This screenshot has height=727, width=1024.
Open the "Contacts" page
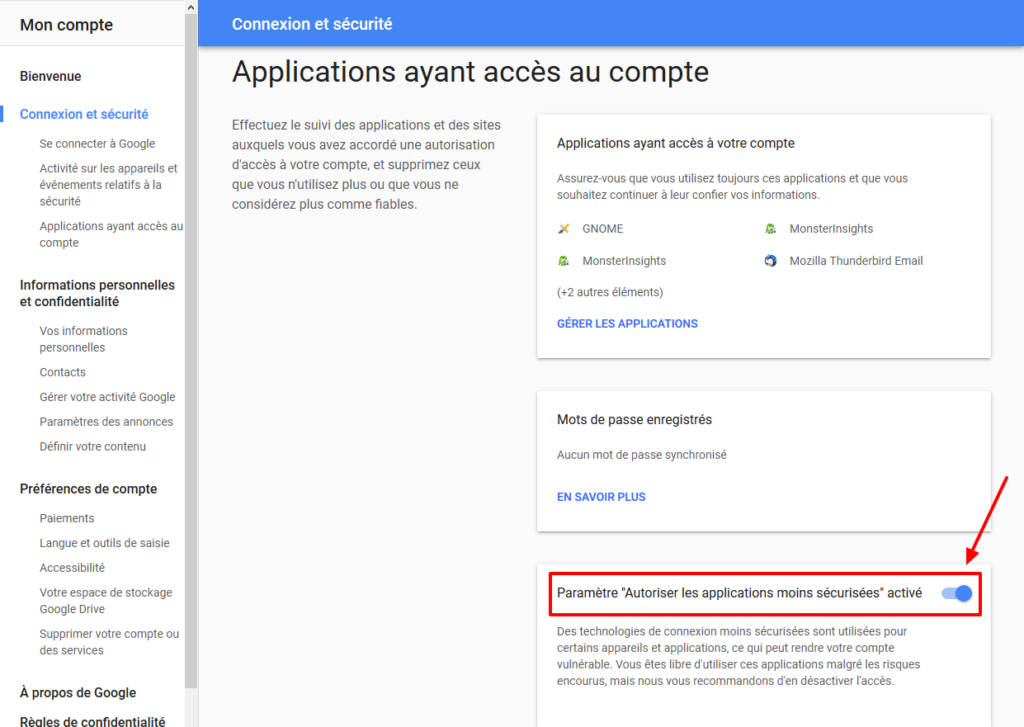(62, 371)
